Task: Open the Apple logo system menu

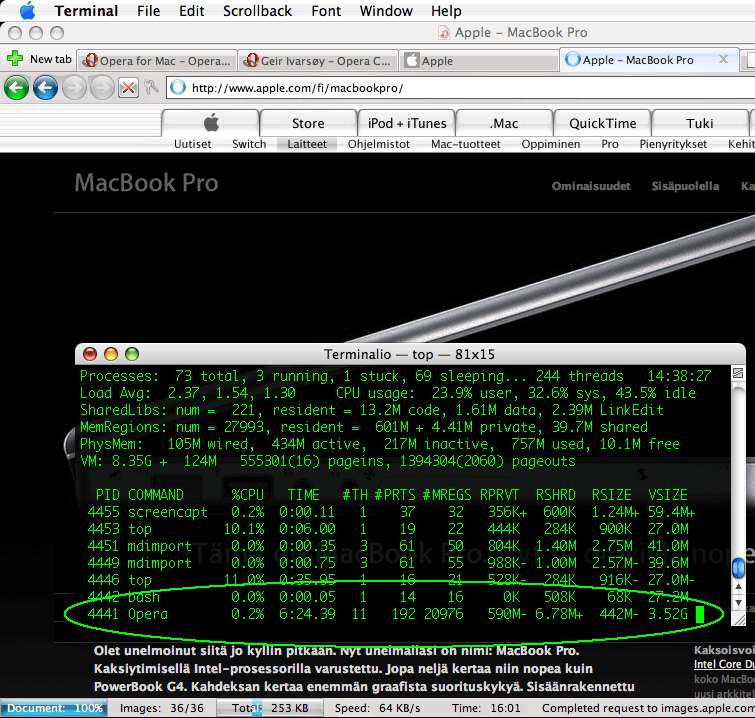Action: click(x=26, y=12)
